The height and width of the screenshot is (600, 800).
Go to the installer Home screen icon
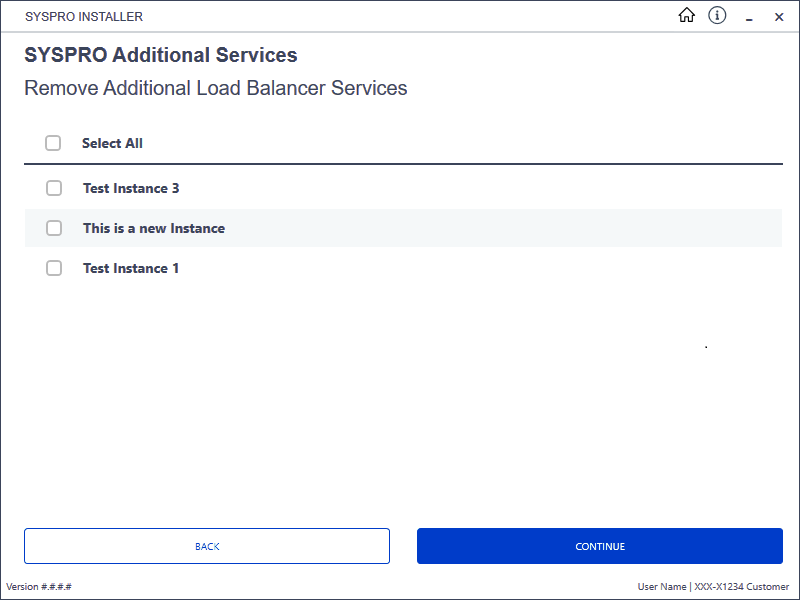coord(686,15)
